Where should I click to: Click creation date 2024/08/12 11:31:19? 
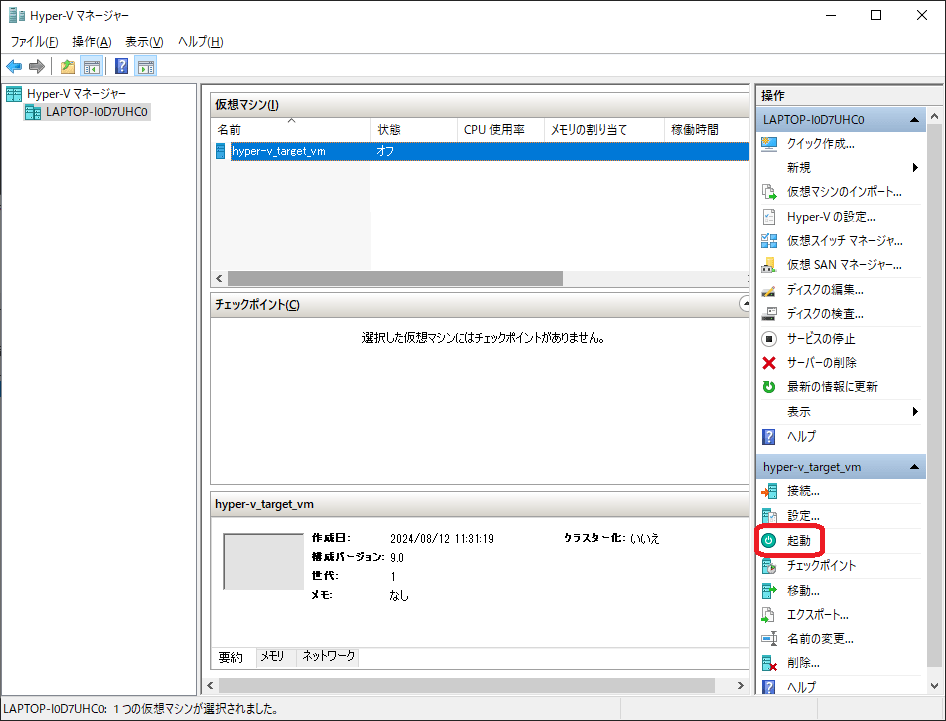coord(442,538)
